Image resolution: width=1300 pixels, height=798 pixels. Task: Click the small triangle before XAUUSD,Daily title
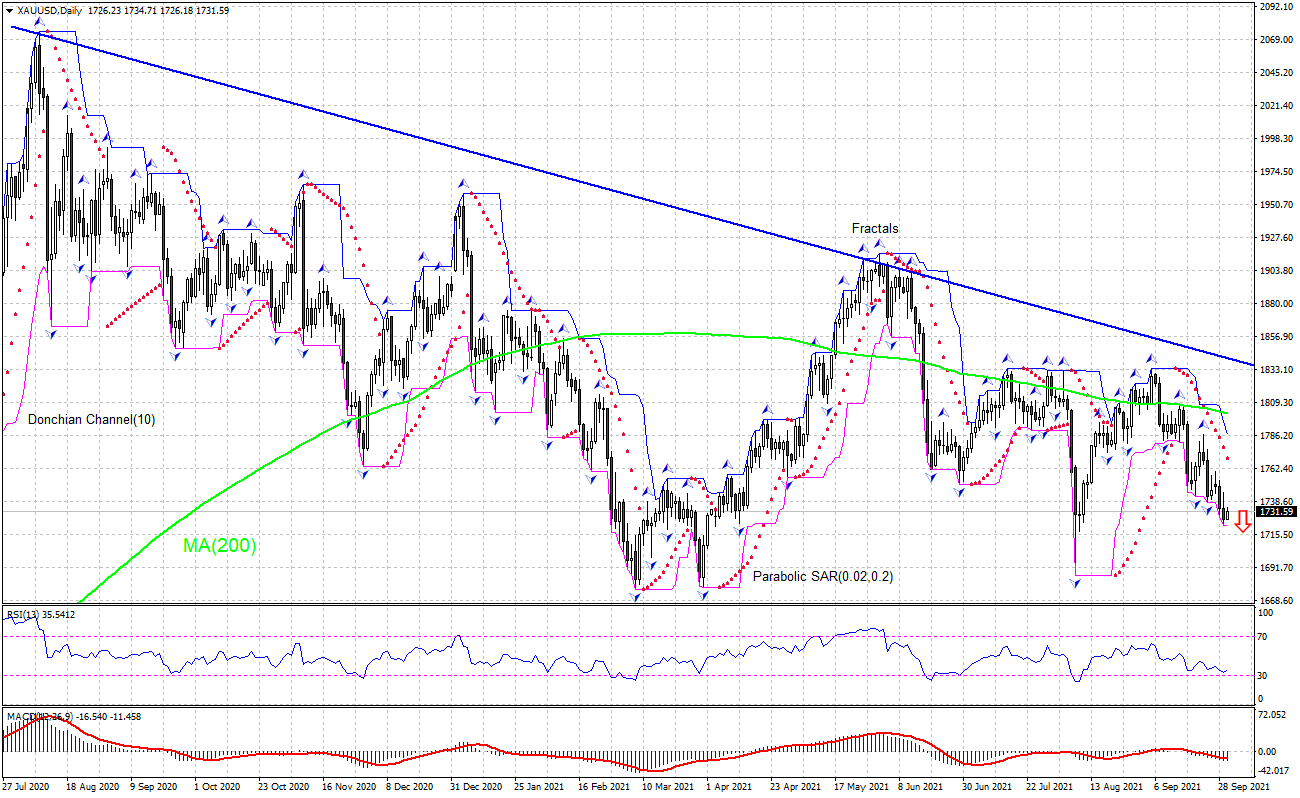[9, 10]
